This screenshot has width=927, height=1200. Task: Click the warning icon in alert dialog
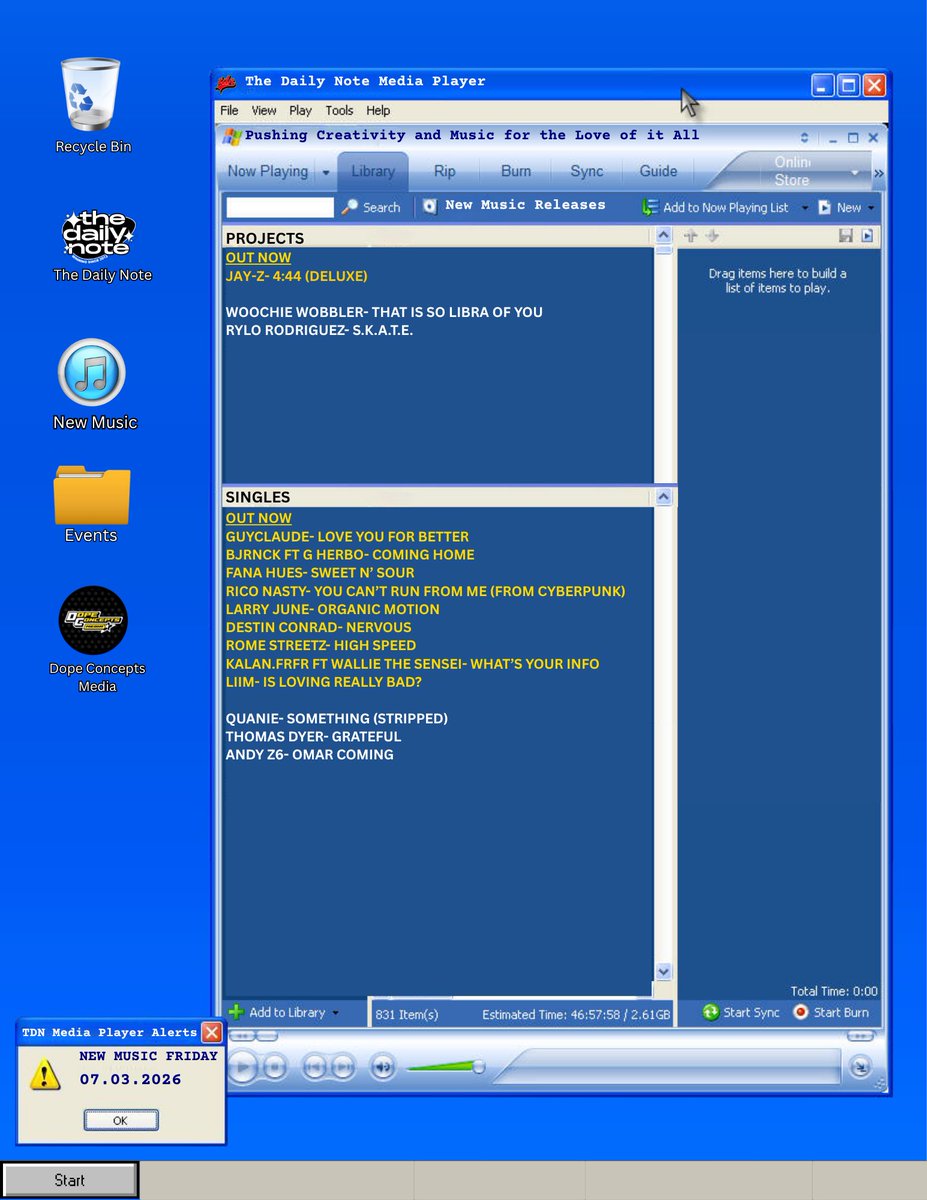[x=44, y=1075]
